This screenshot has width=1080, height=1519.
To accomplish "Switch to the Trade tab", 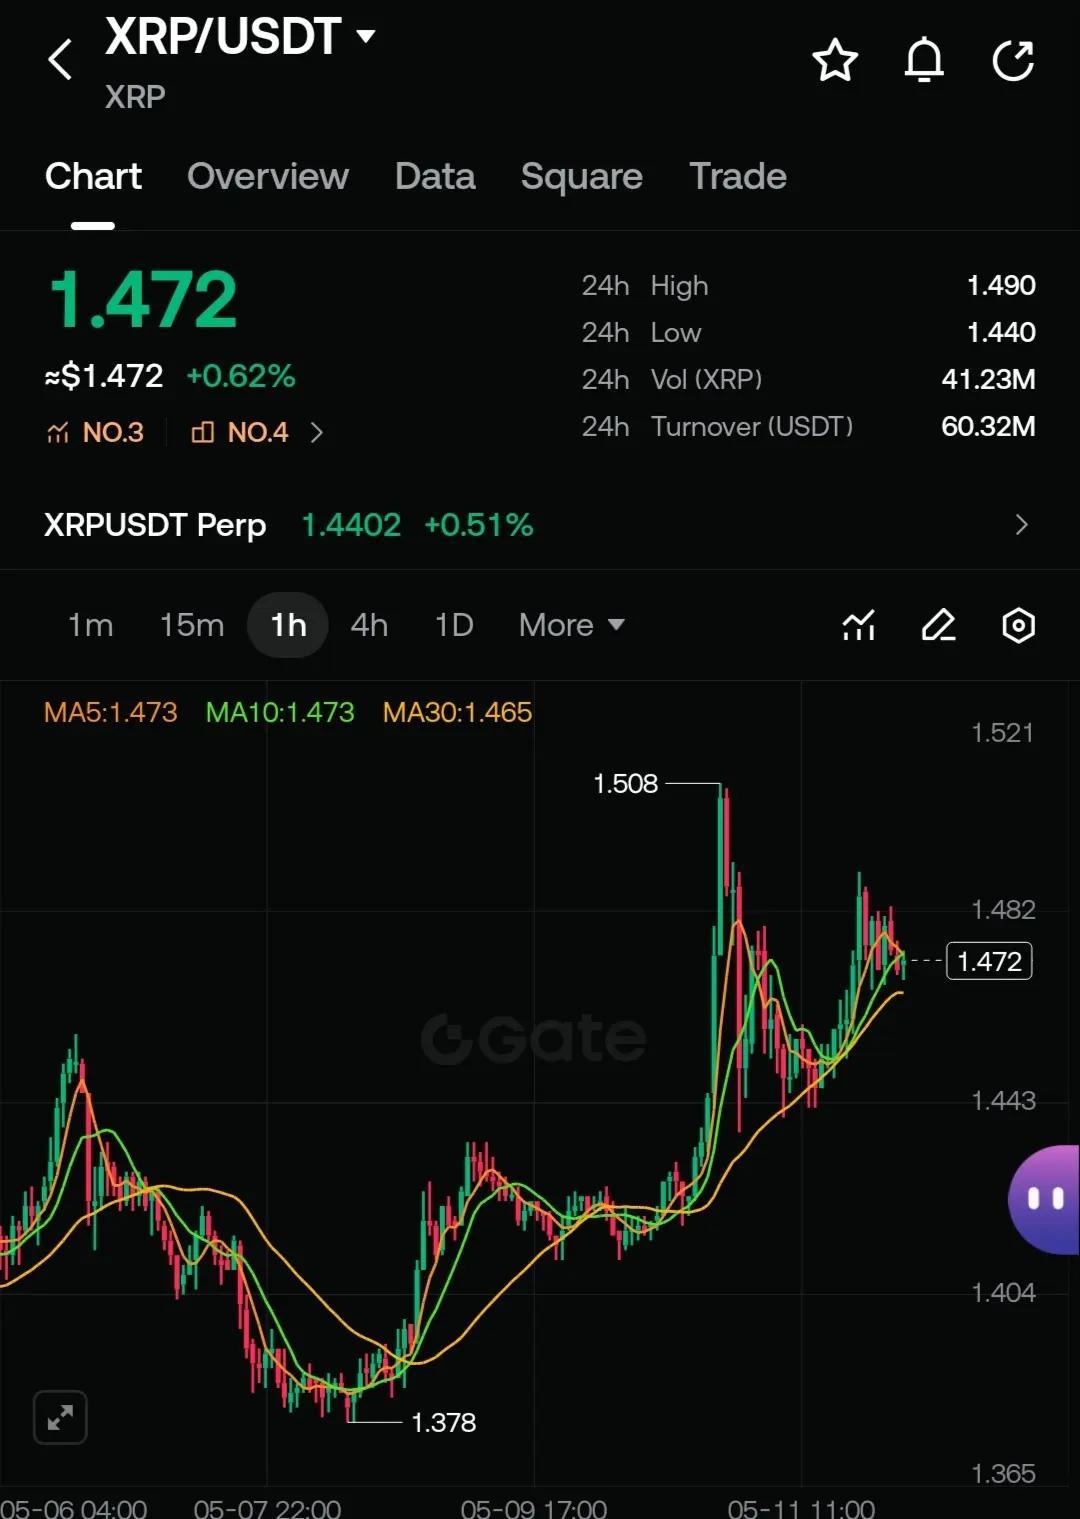I will (738, 176).
